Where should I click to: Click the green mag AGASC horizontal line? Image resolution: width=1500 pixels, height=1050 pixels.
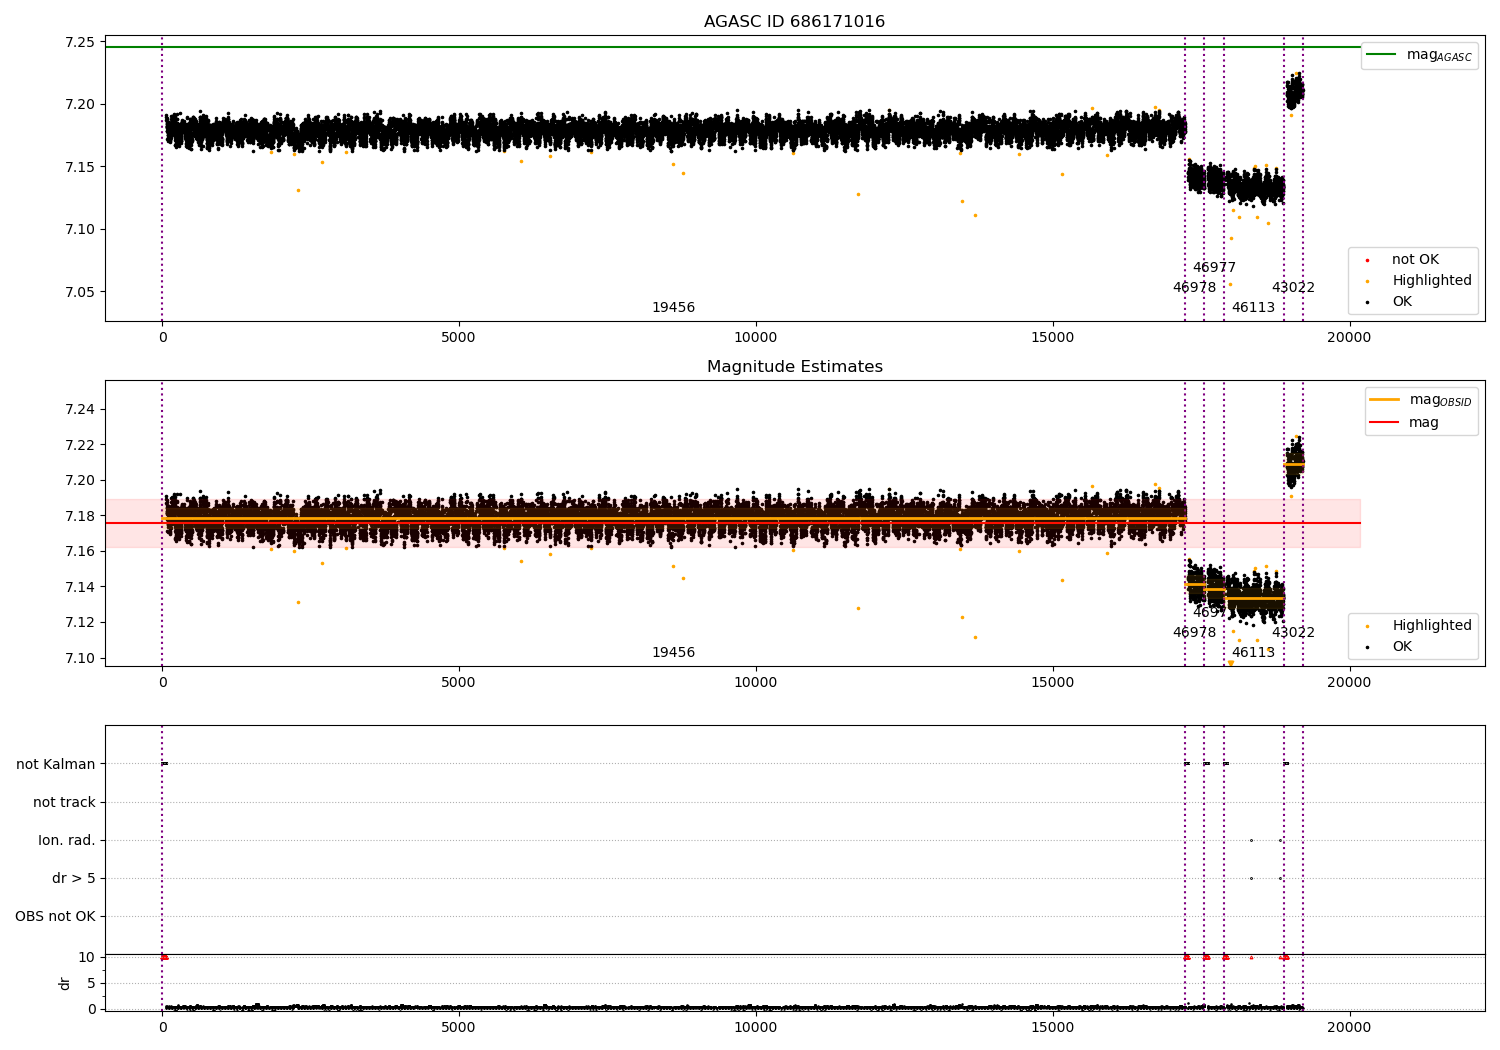733,47
